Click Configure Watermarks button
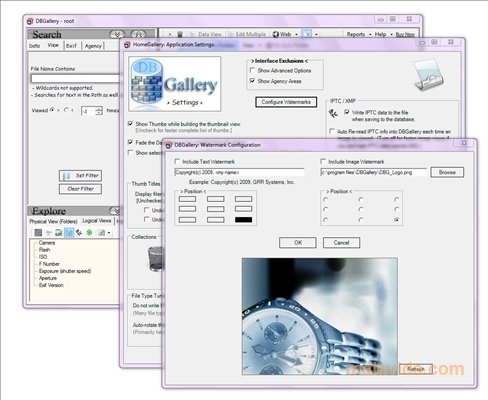This screenshot has width=488, height=400. (x=286, y=102)
